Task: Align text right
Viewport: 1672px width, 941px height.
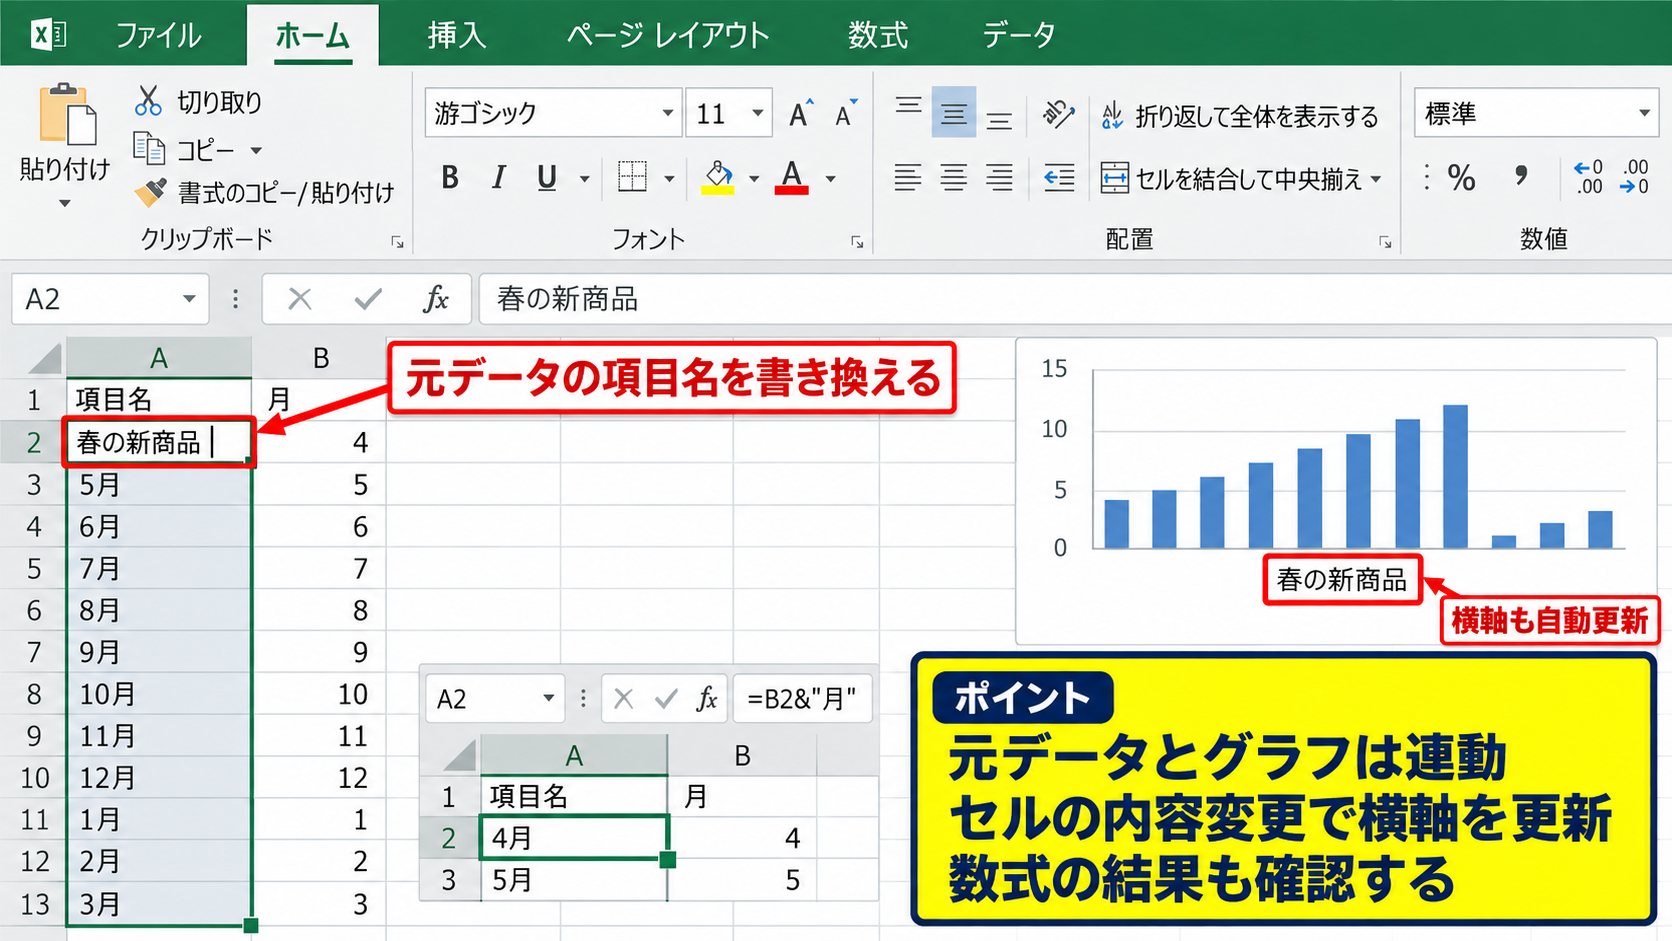Action: [999, 178]
